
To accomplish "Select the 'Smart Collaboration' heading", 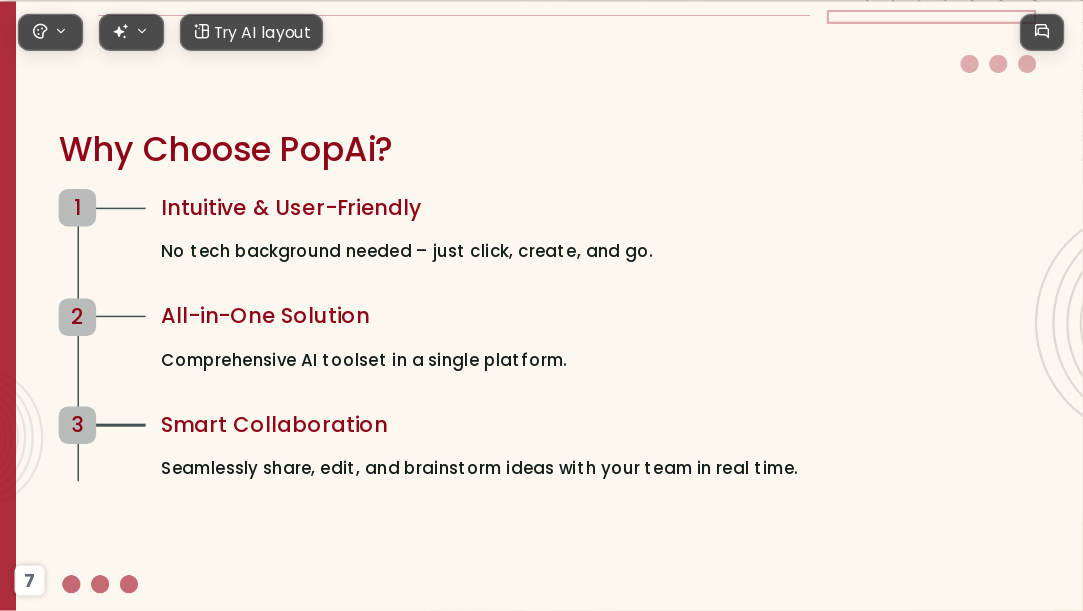I will click(x=274, y=425).
